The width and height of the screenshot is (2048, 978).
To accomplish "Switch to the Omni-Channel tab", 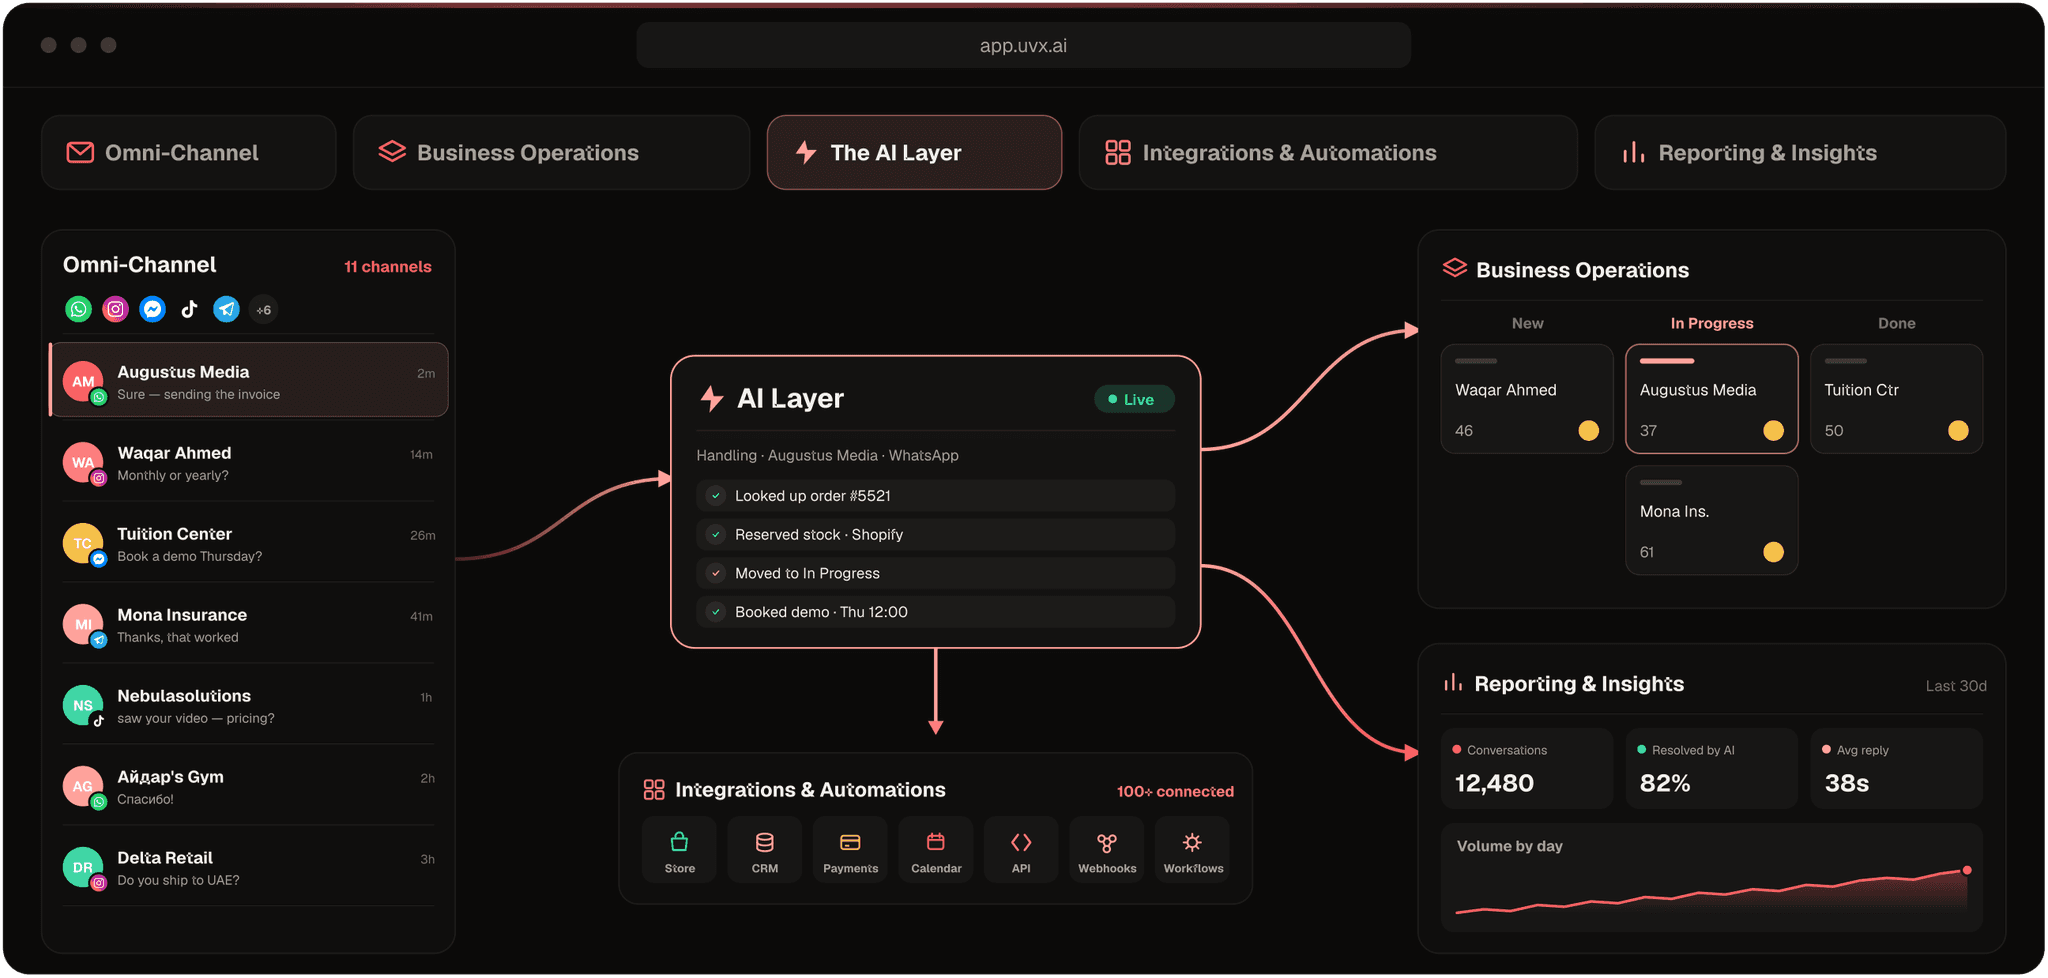I will click(189, 152).
